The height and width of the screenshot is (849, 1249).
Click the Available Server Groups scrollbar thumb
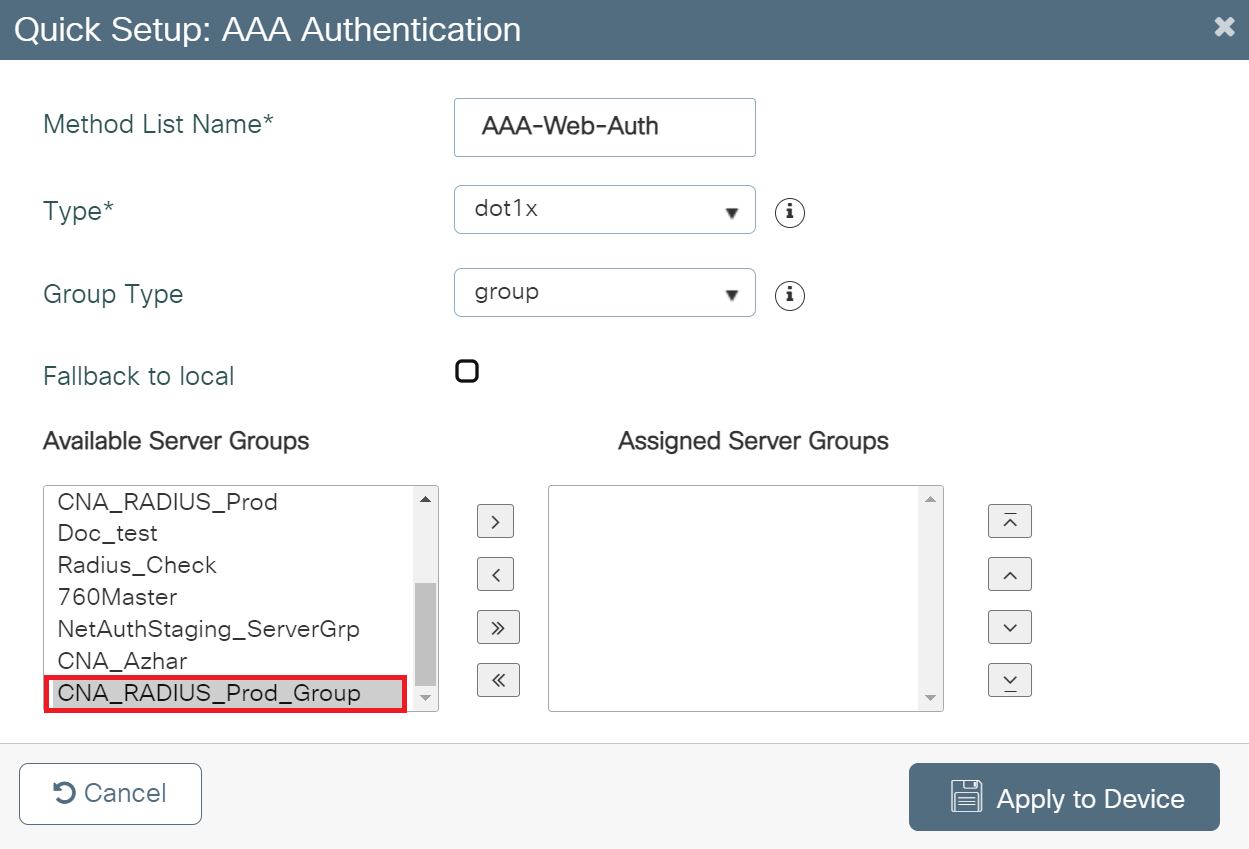pyautogui.click(x=425, y=633)
